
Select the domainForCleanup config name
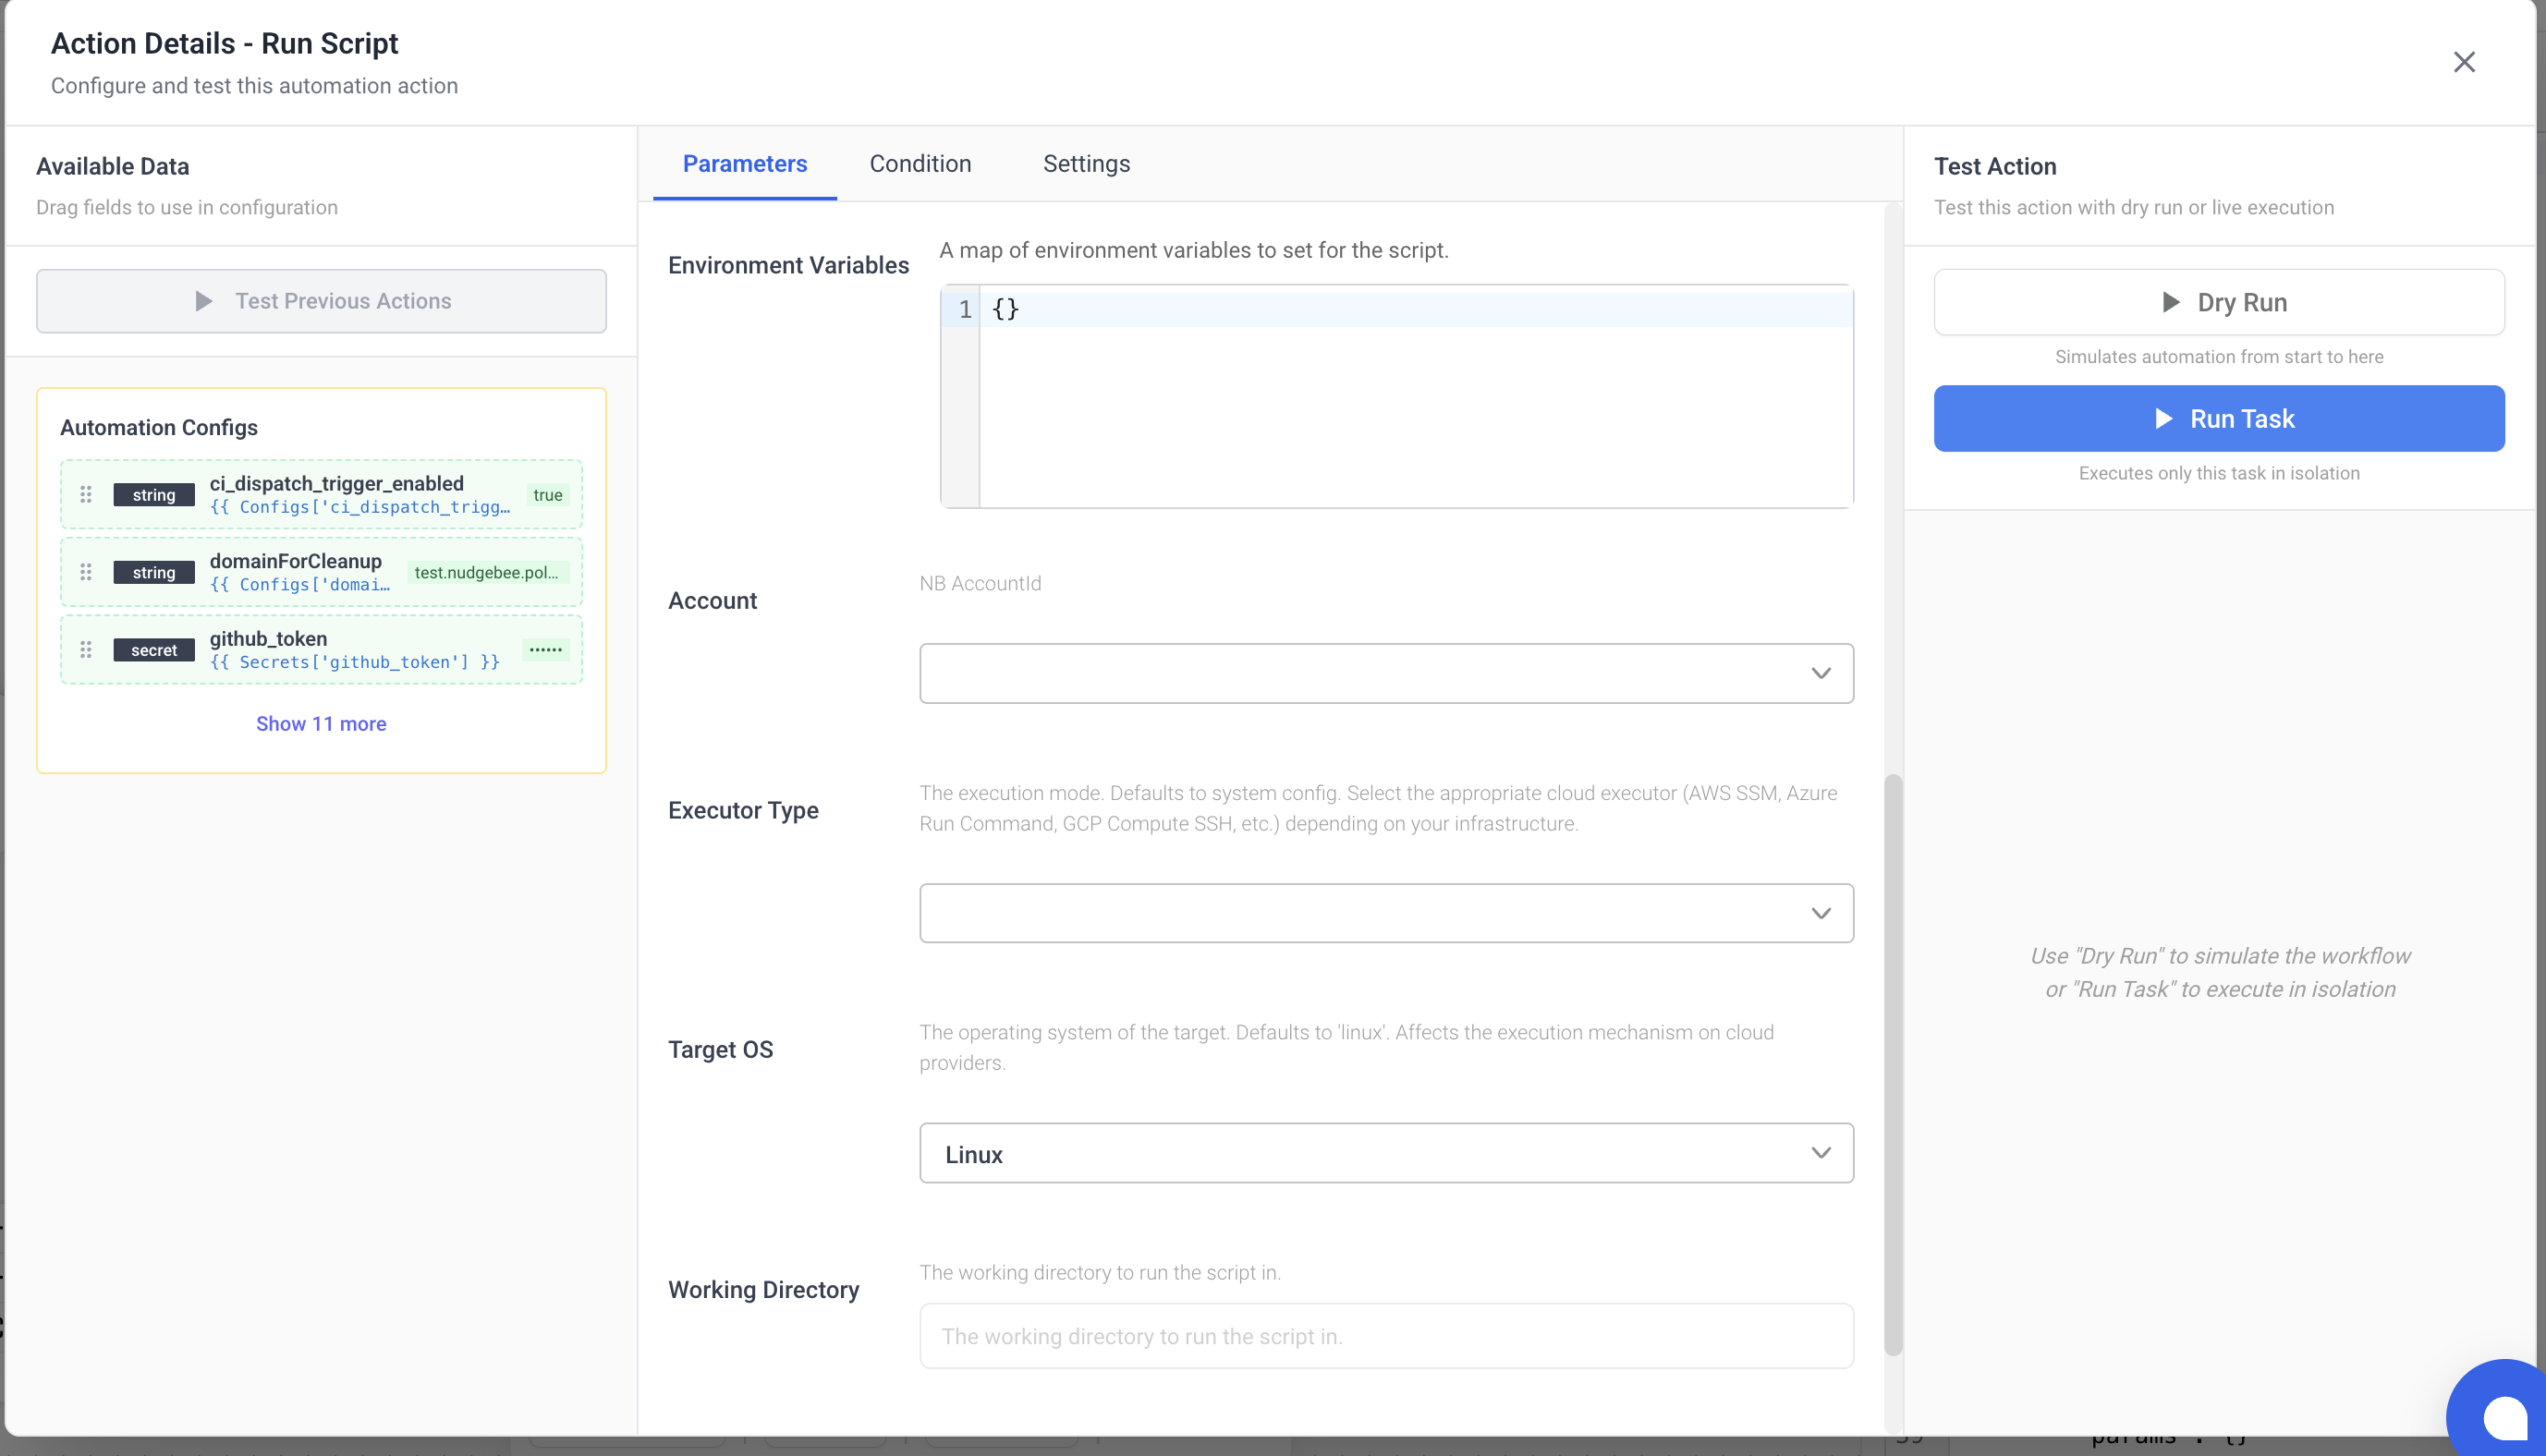(296, 561)
